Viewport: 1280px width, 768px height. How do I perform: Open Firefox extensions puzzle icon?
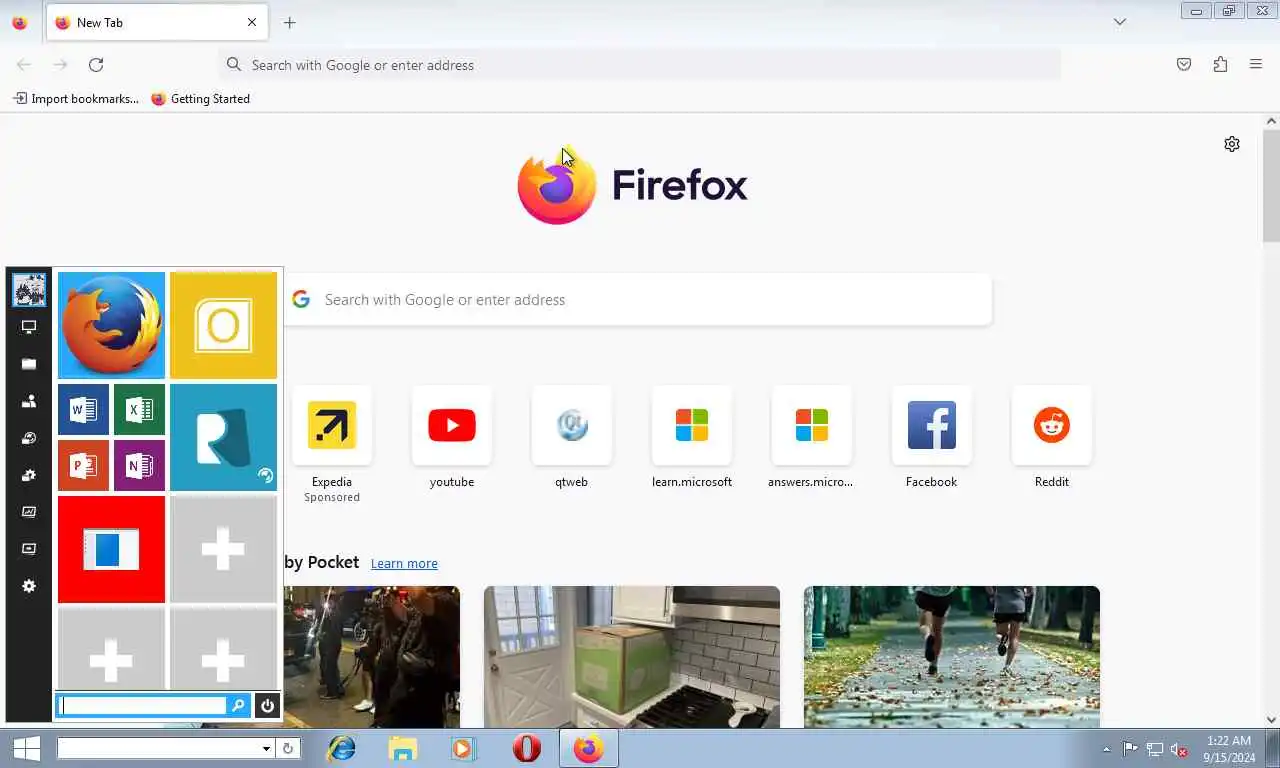click(x=1220, y=65)
